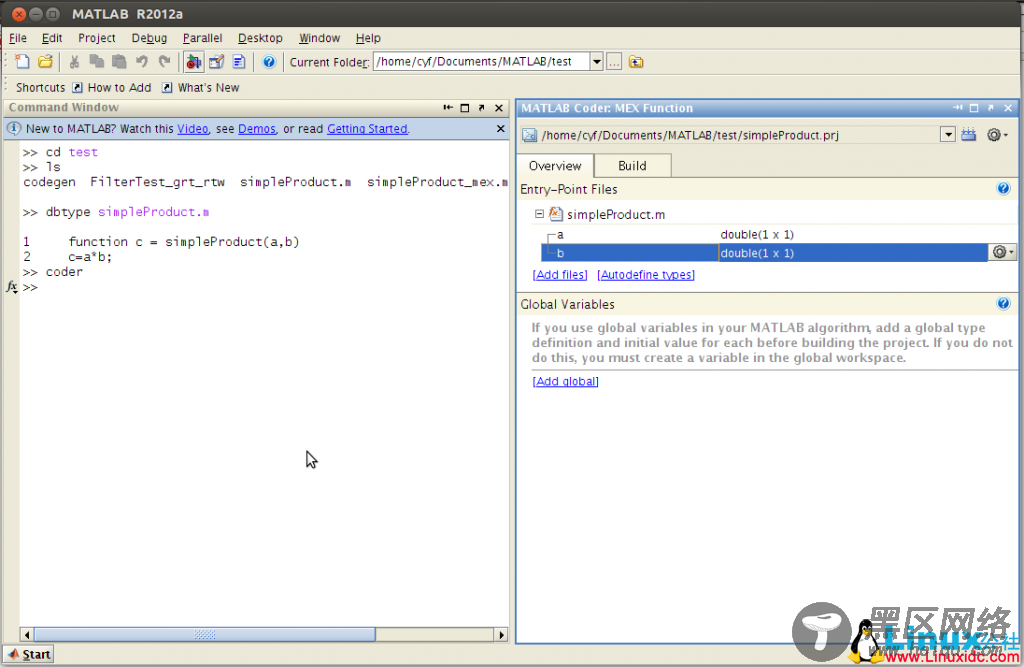Open Profiler toolbar icon
This screenshot has height=667, width=1024.
(x=239, y=62)
